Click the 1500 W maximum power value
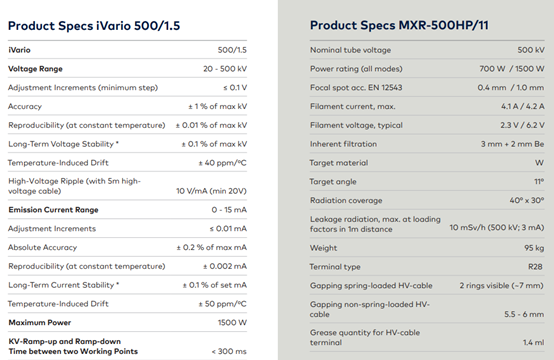This screenshot has height=360, width=554. 232,323
